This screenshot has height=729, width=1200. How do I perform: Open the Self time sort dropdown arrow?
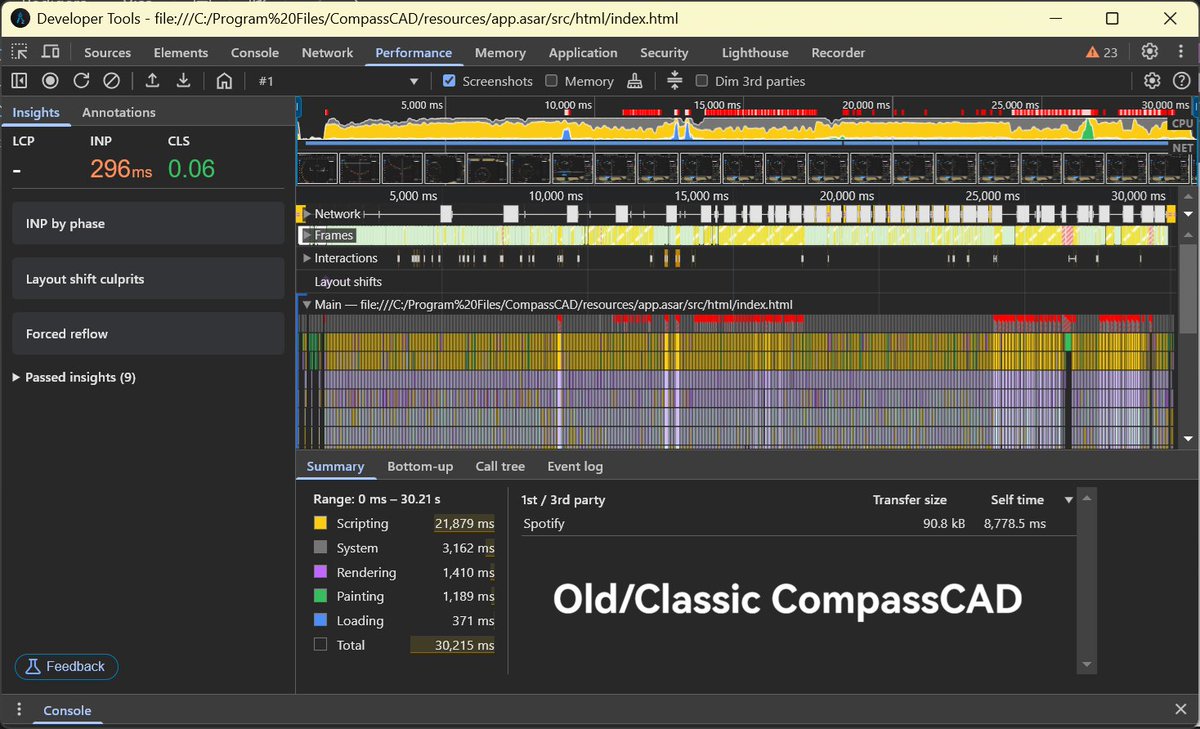[1068, 500]
